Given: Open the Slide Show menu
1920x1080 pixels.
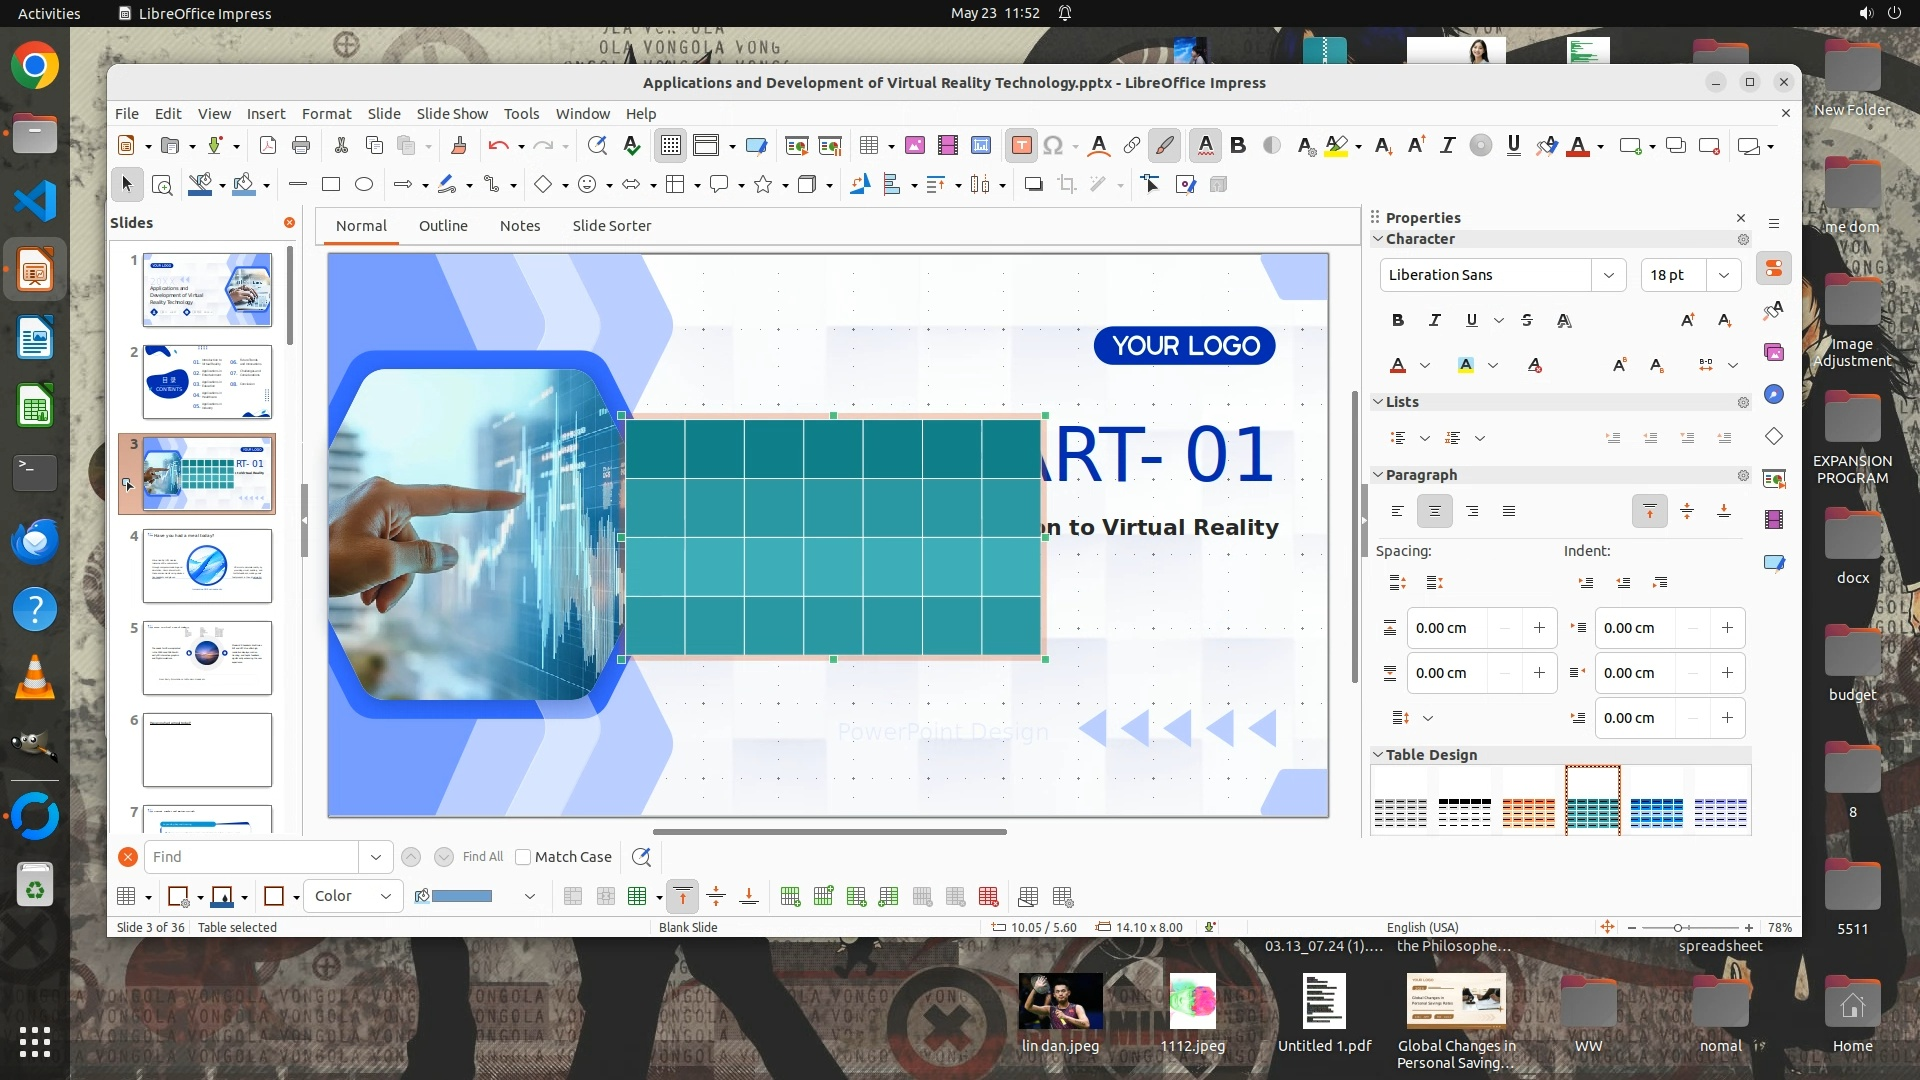Looking at the screenshot, I should click(452, 114).
